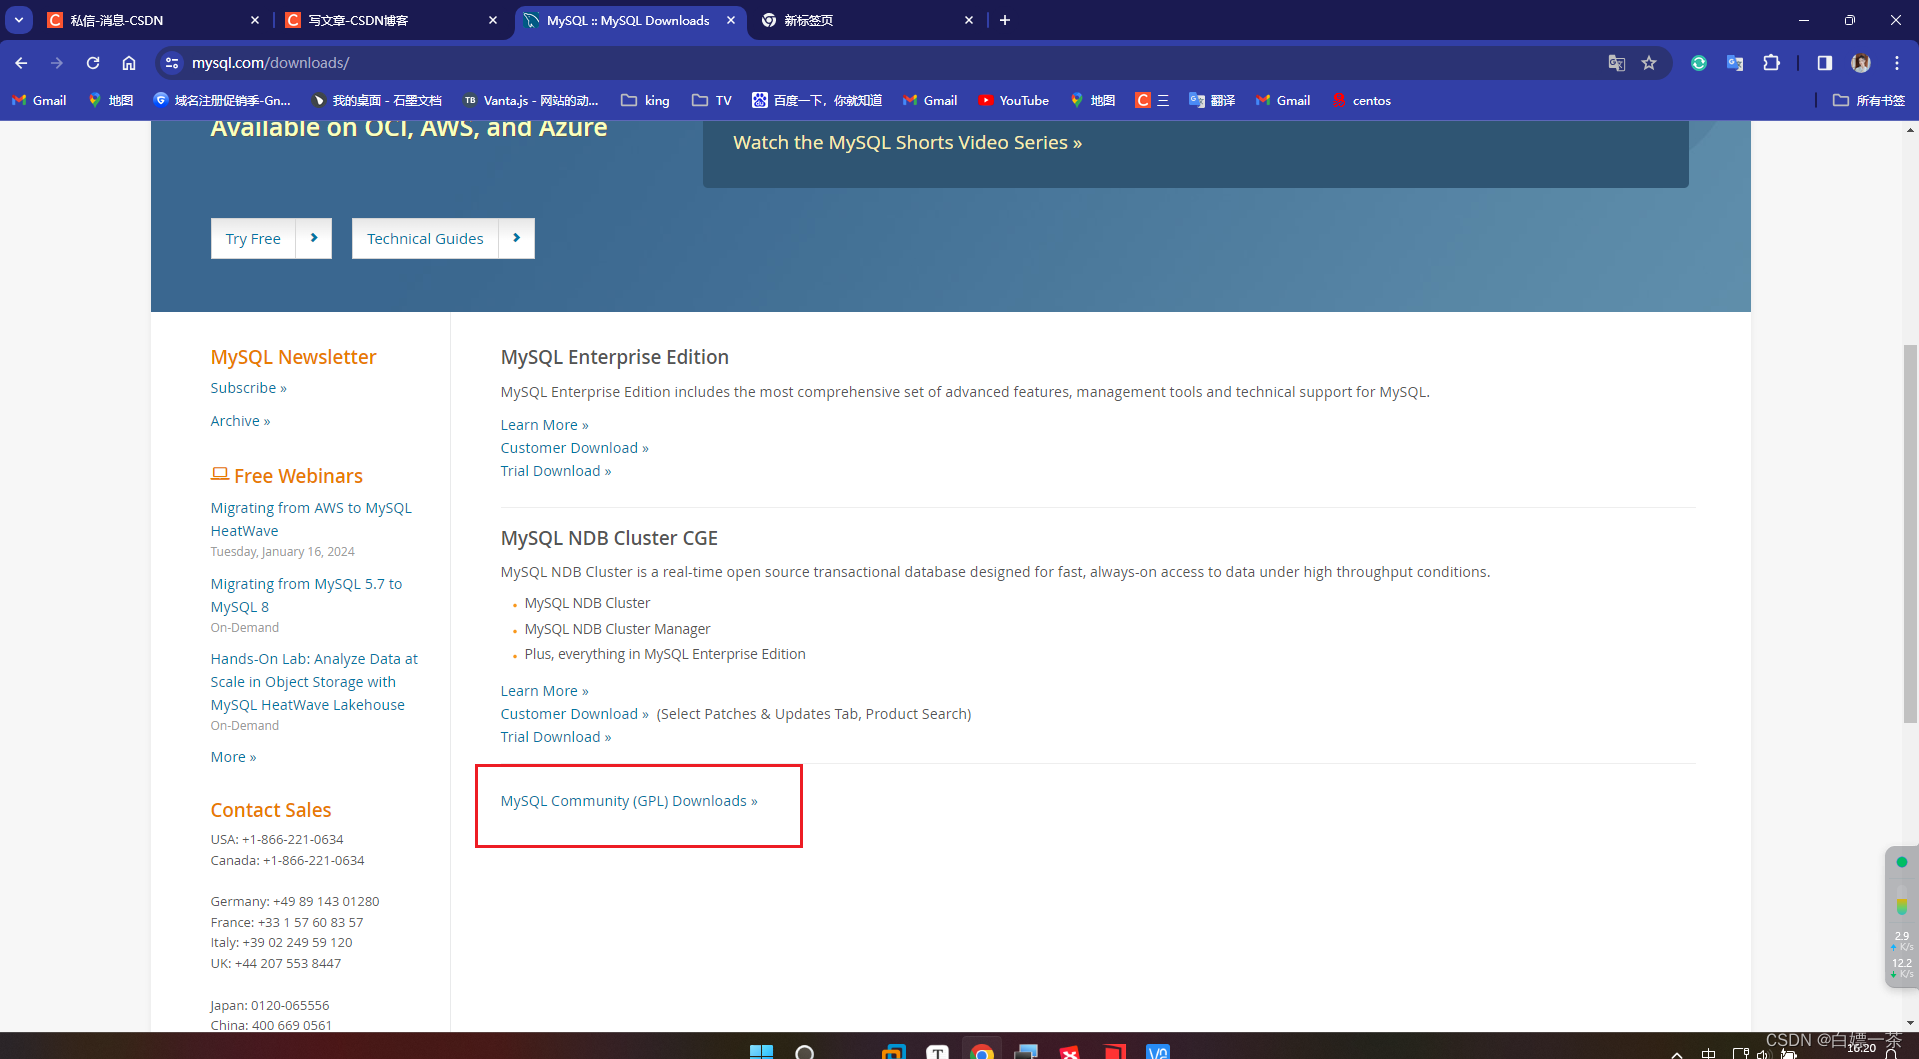Viewport: 1919px width, 1059px height.
Task: Open Watch the MySQL Shorts Video Series link
Action: [x=908, y=143]
